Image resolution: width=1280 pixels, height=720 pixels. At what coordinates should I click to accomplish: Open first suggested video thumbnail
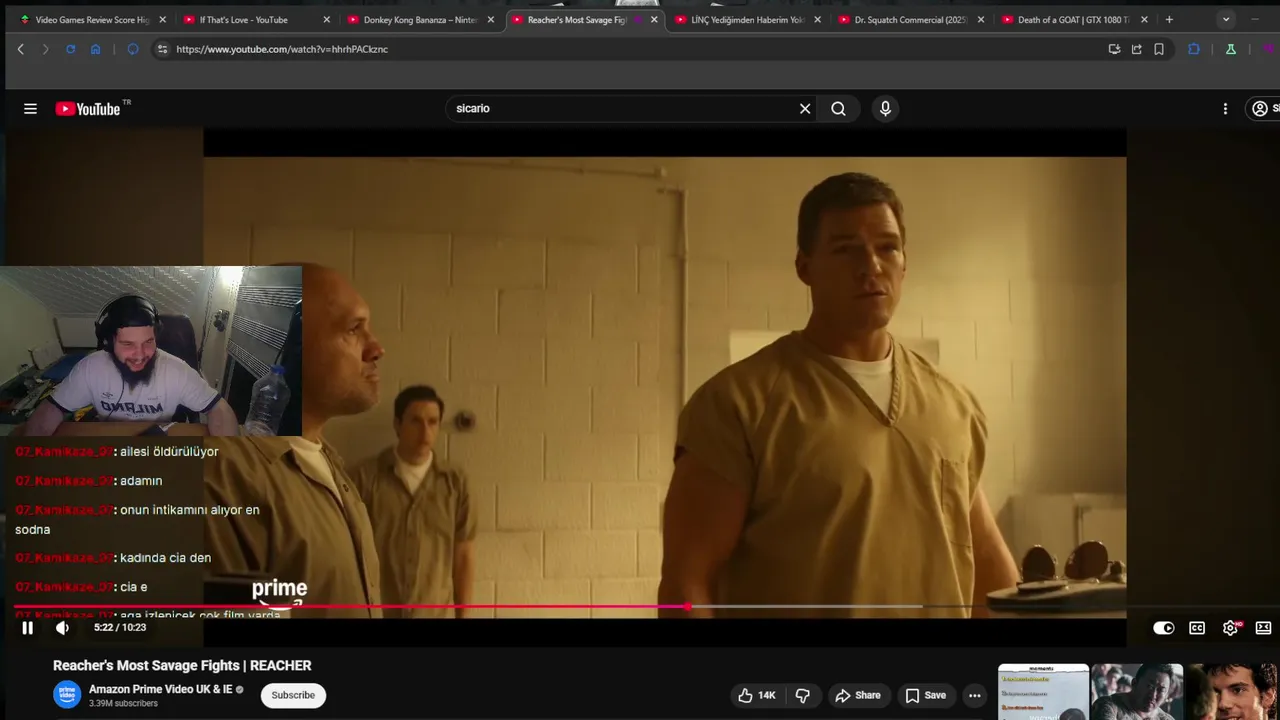pyautogui.click(x=1043, y=692)
